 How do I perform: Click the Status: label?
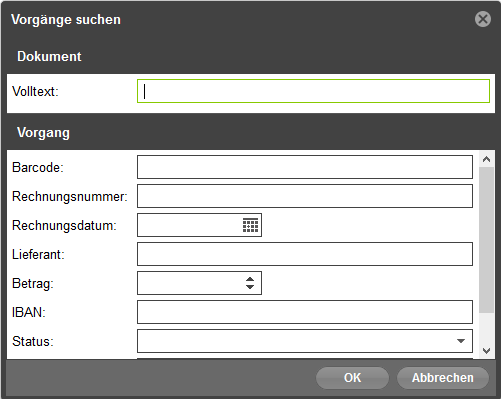33,341
